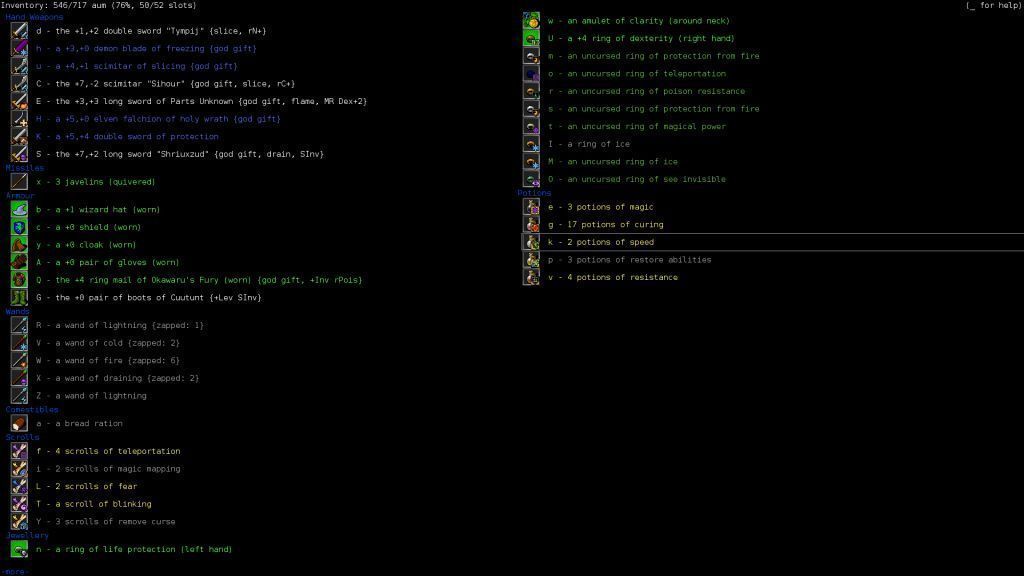Click the ring of teleportation icon
The height and width of the screenshot is (576, 1024).
531,74
